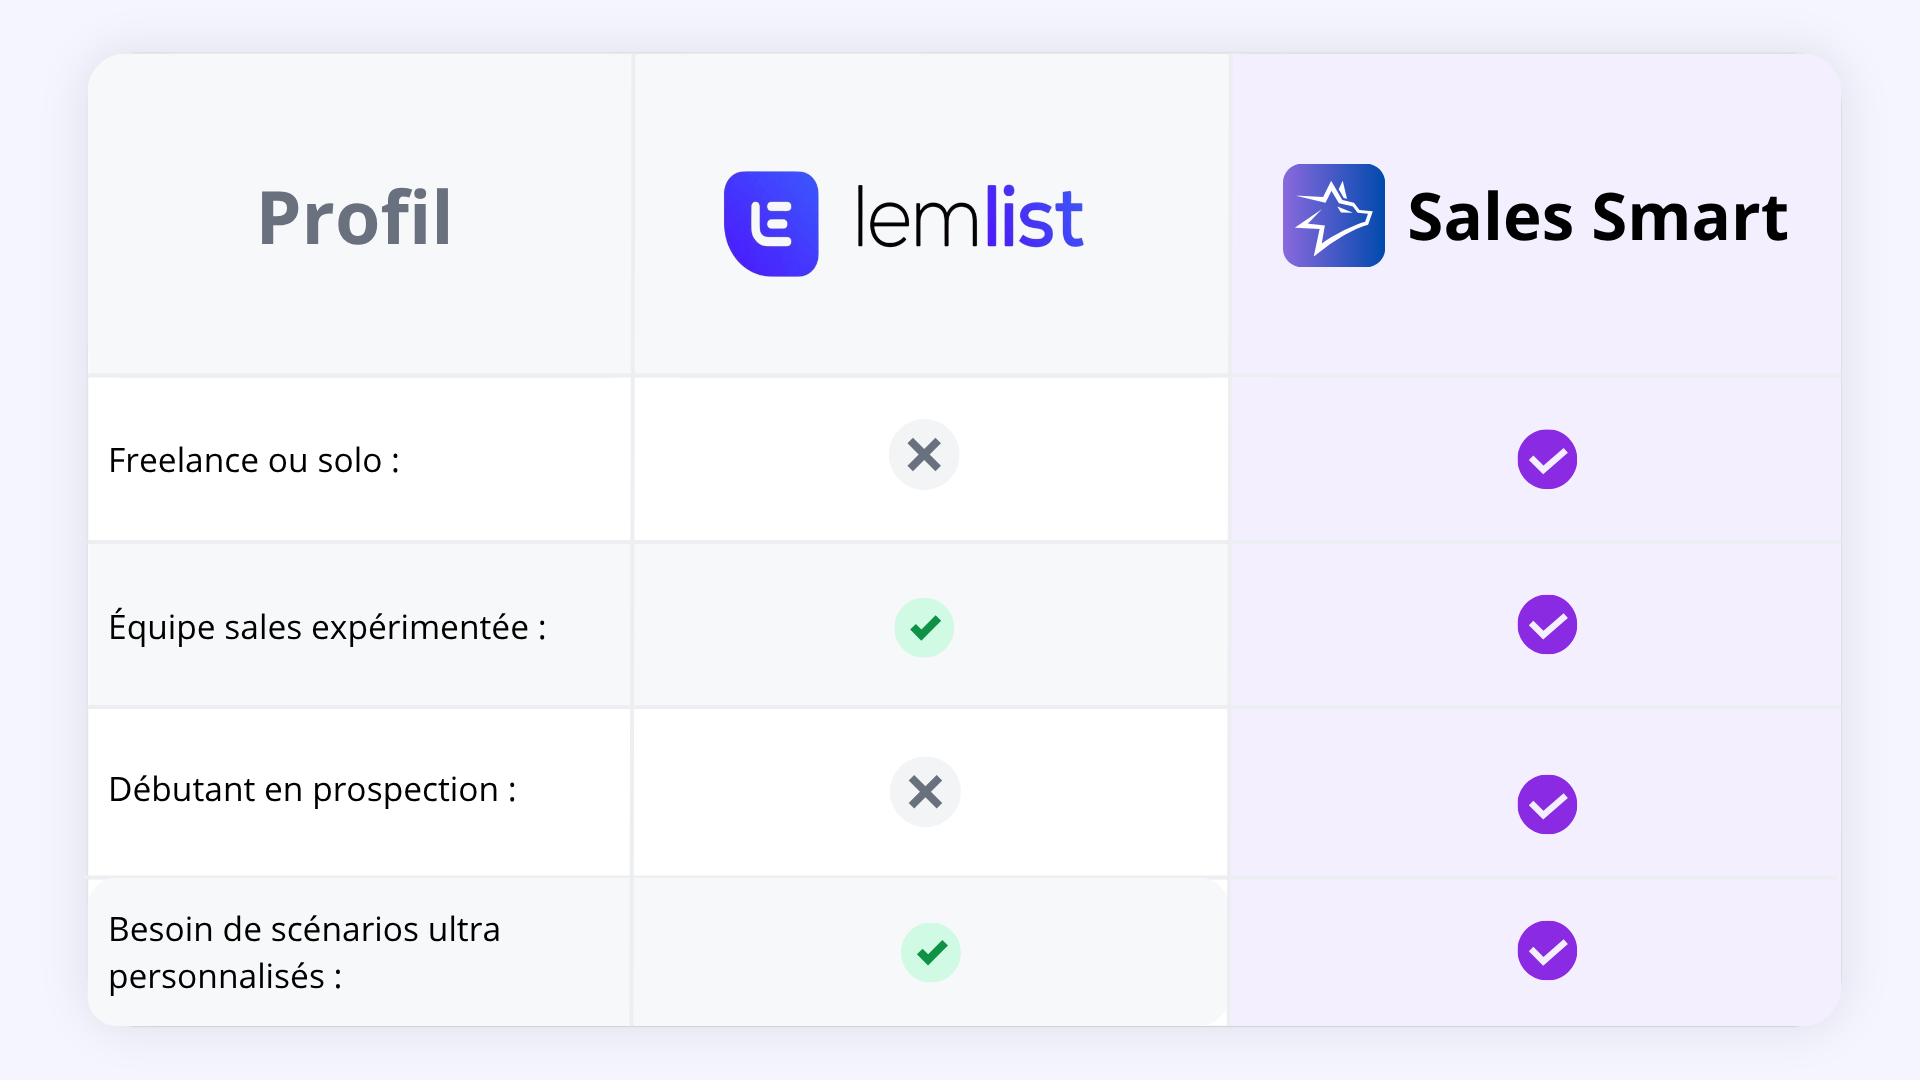Click the Sales Smart wolf logo icon

pos(1333,216)
